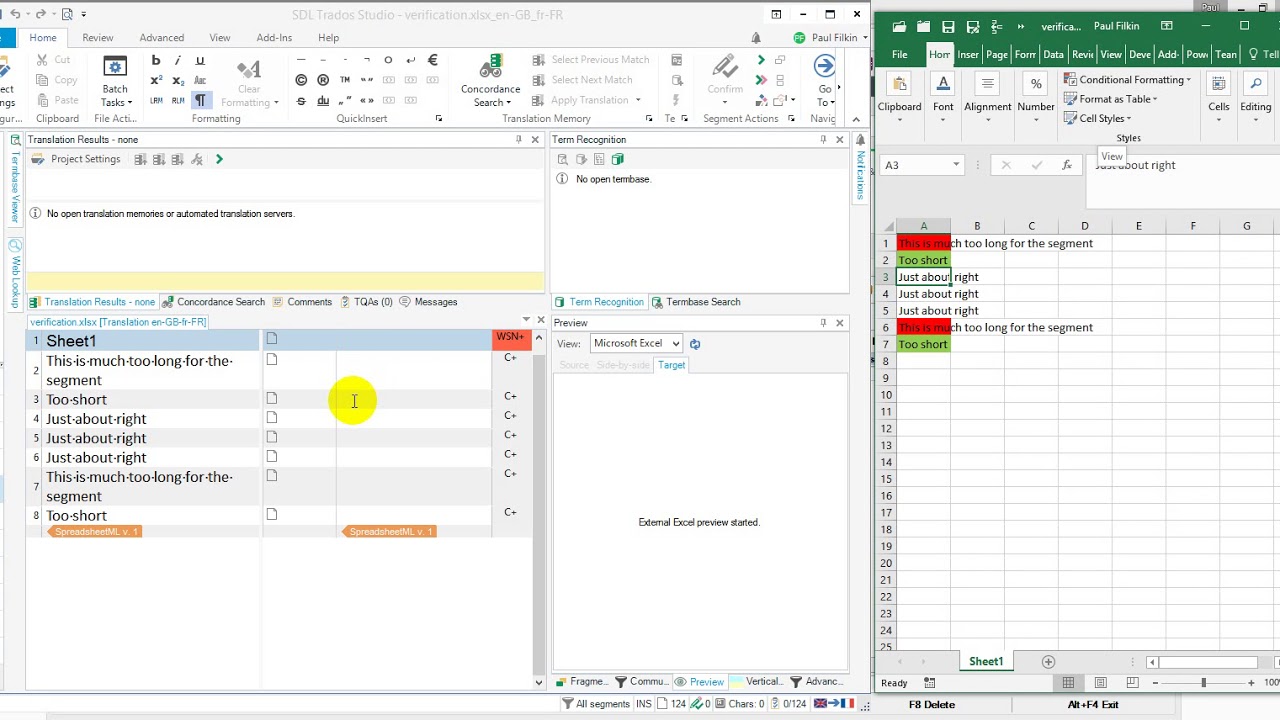Open Trados Add-Ins ribbon tab
This screenshot has height=720, width=1280.
pos(274,38)
